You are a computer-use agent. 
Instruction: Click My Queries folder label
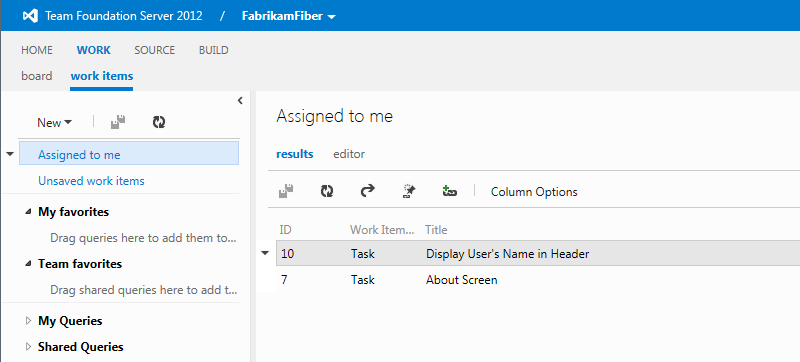[70, 321]
